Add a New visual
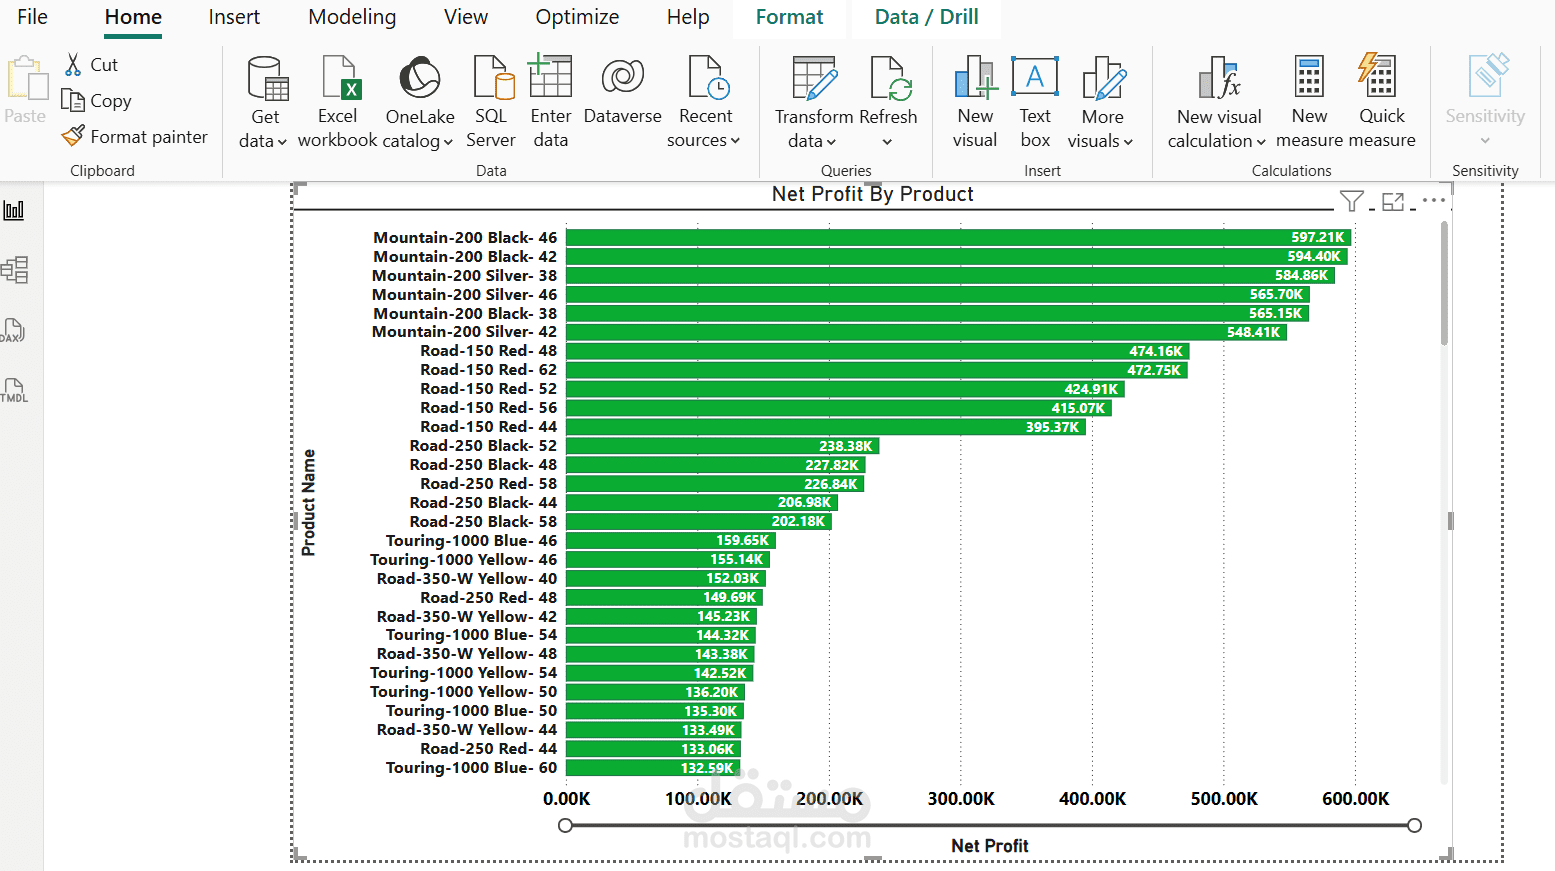 [975, 102]
